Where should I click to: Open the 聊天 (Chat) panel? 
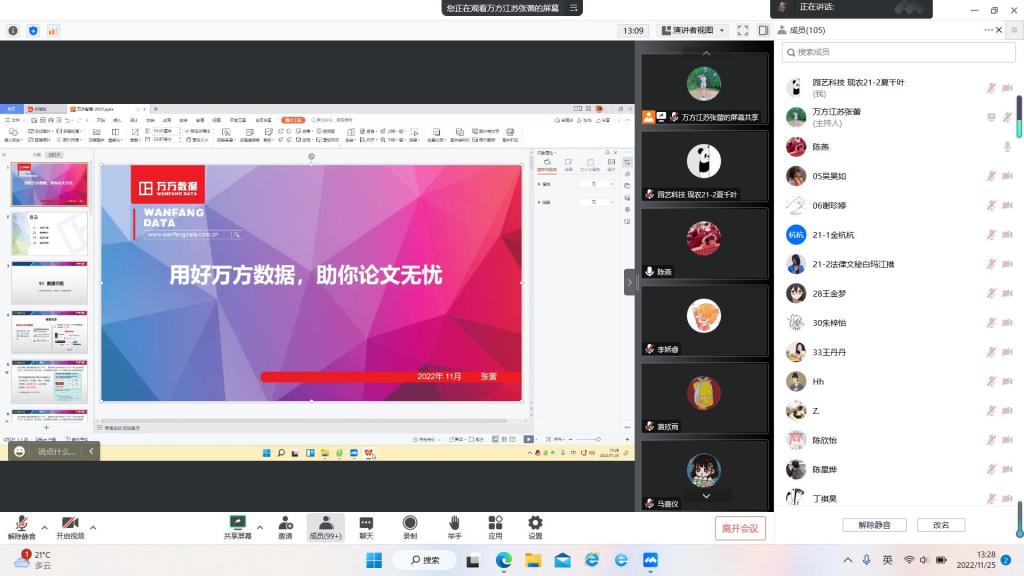click(366, 527)
